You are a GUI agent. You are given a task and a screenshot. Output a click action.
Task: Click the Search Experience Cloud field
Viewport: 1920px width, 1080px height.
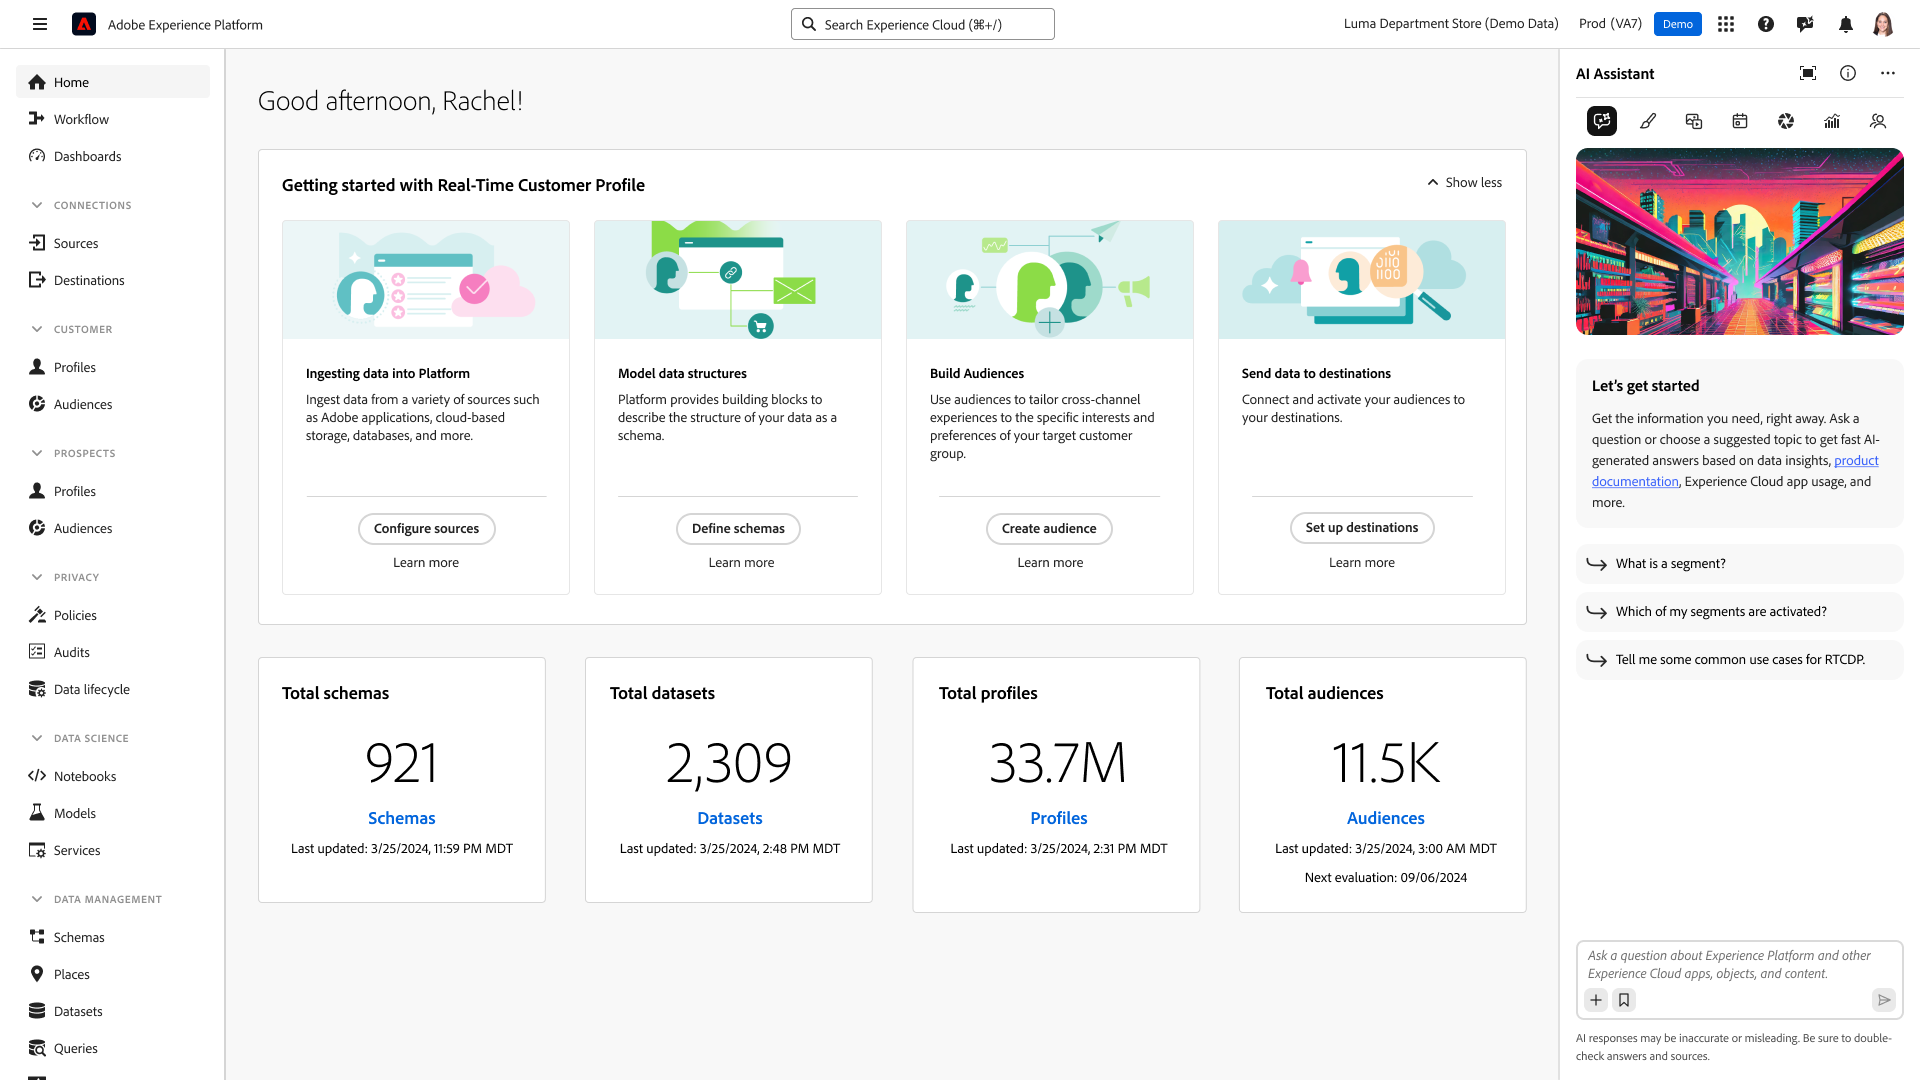click(x=922, y=24)
